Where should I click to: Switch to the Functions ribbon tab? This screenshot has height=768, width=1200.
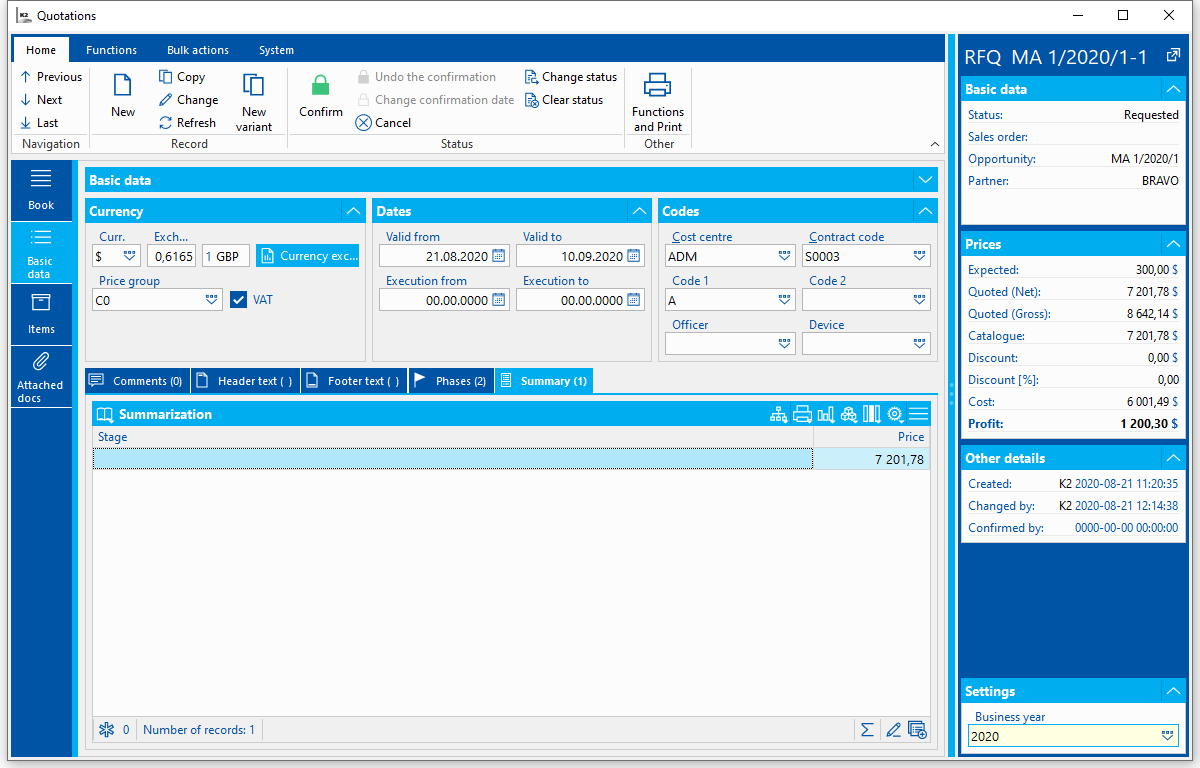click(x=111, y=50)
